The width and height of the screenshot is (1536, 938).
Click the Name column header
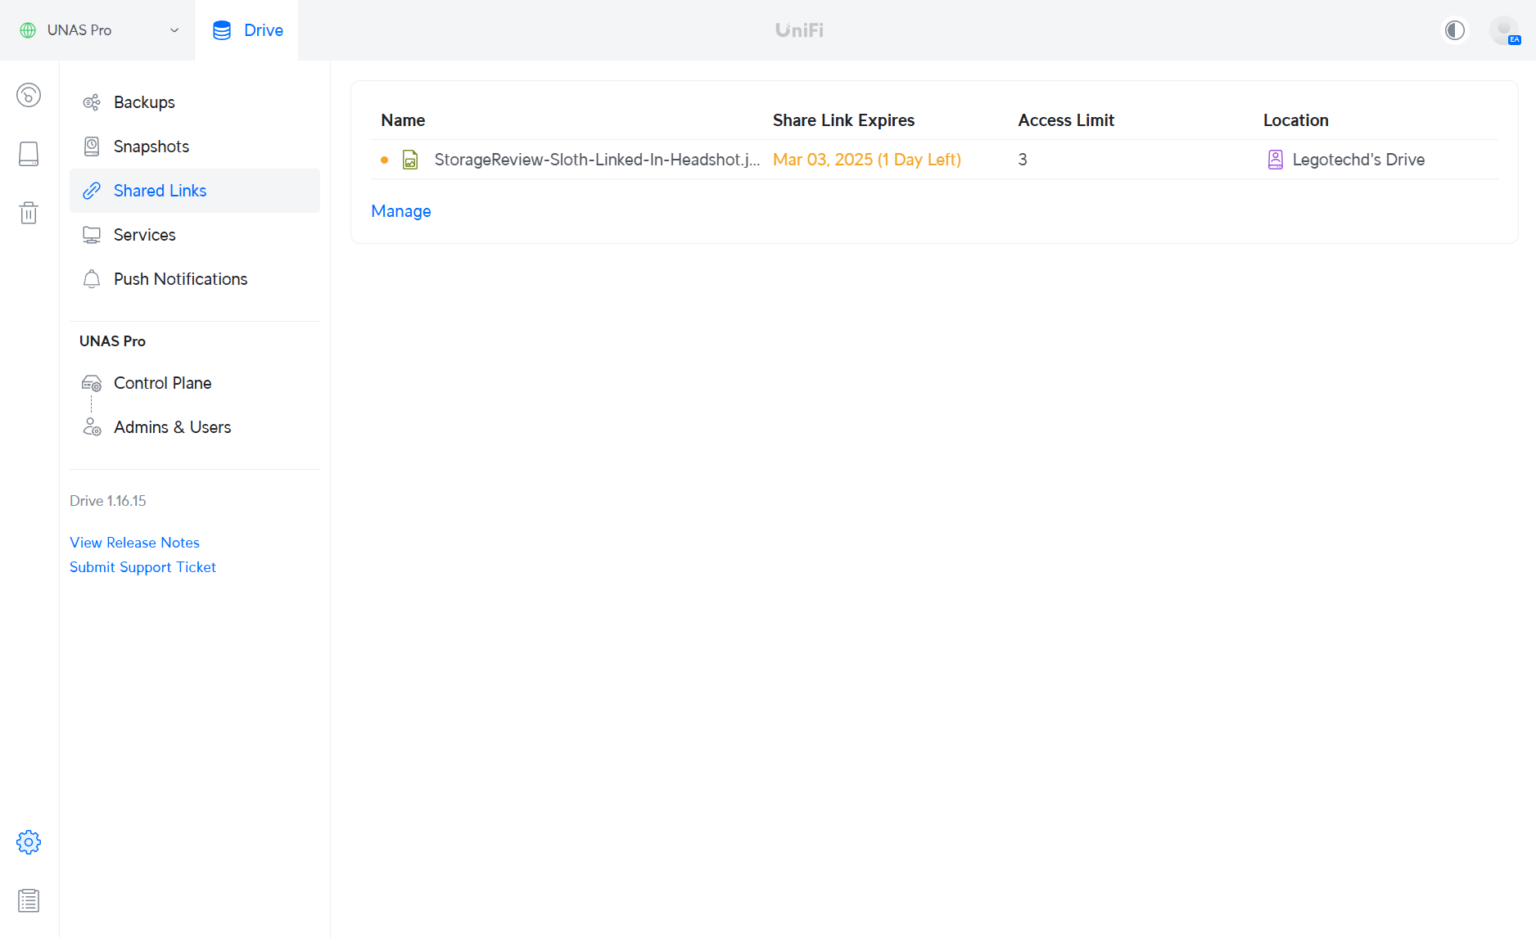(x=403, y=120)
